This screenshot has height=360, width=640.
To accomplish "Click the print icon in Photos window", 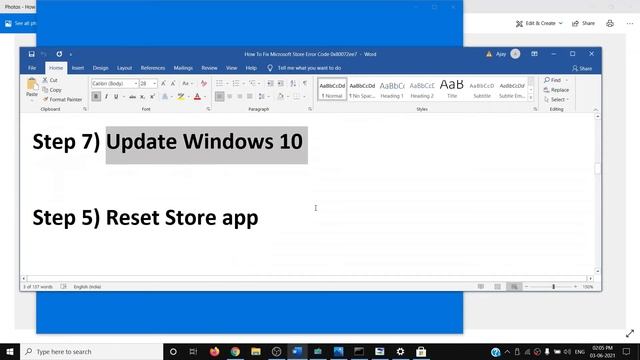I will click(x=610, y=23).
